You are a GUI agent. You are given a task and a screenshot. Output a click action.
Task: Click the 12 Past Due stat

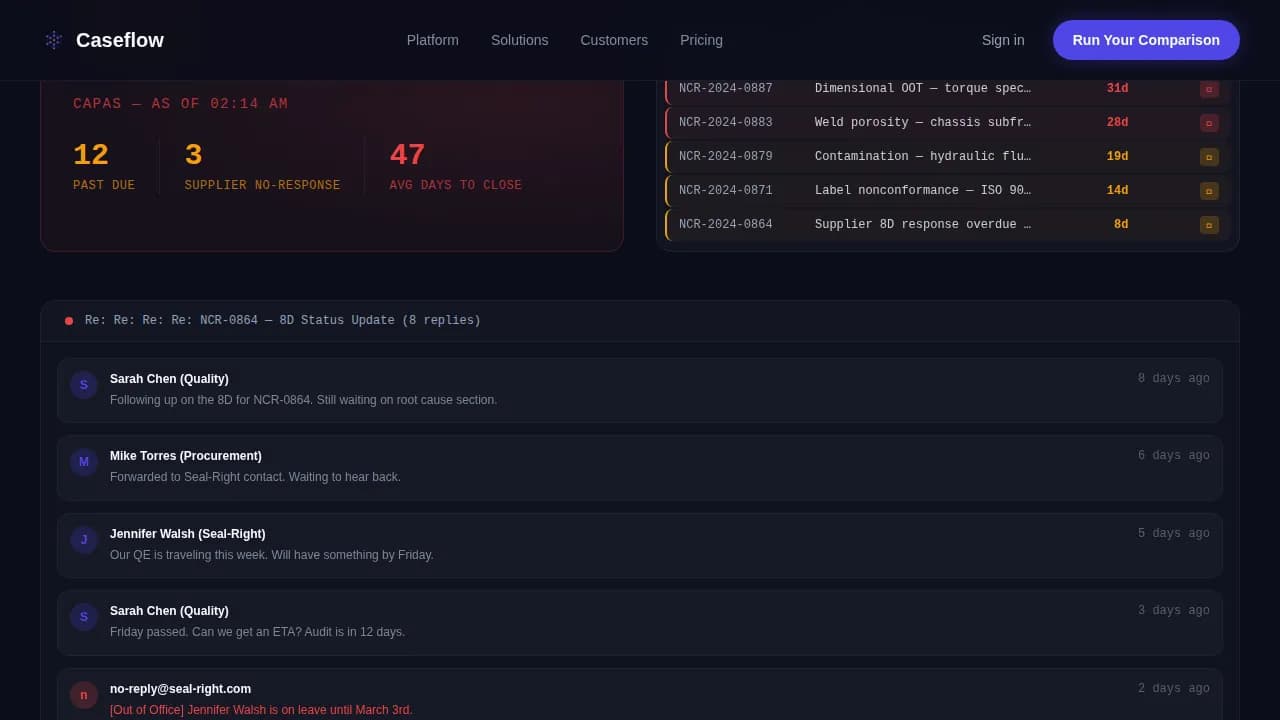[x=104, y=166]
